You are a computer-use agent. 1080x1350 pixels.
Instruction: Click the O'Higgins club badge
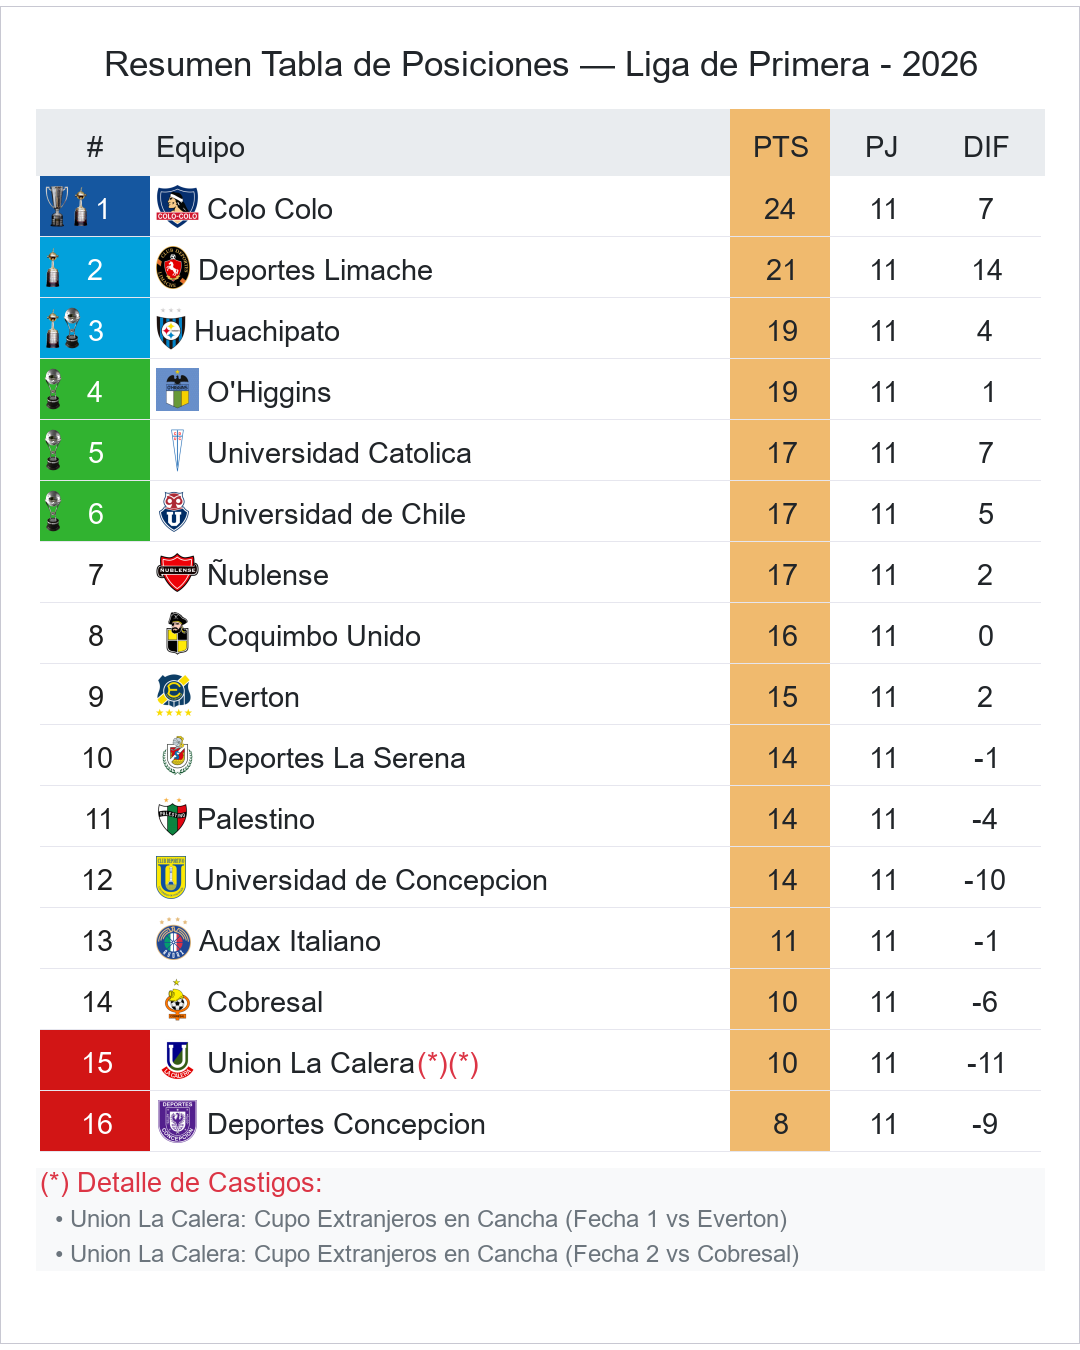point(177,390)
